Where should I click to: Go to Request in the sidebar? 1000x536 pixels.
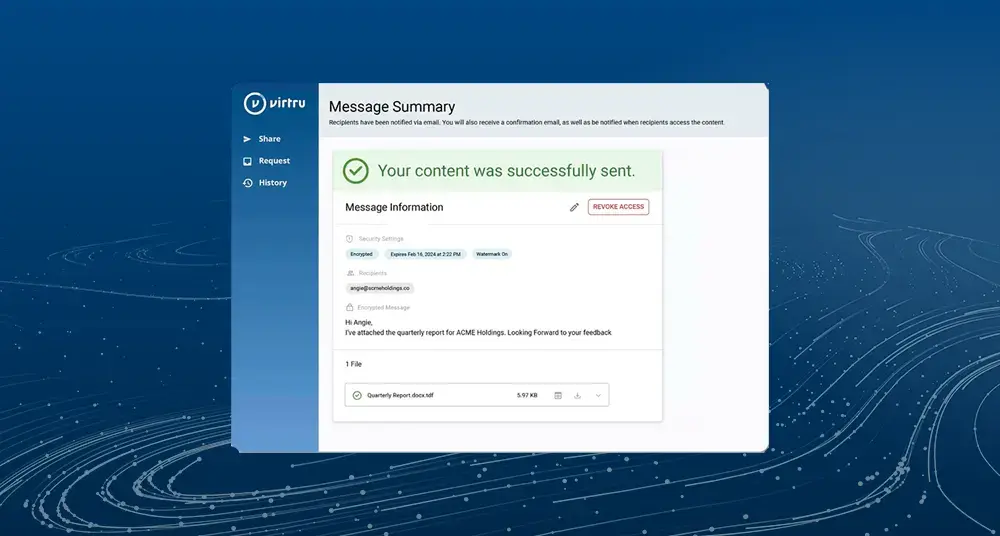273,161
